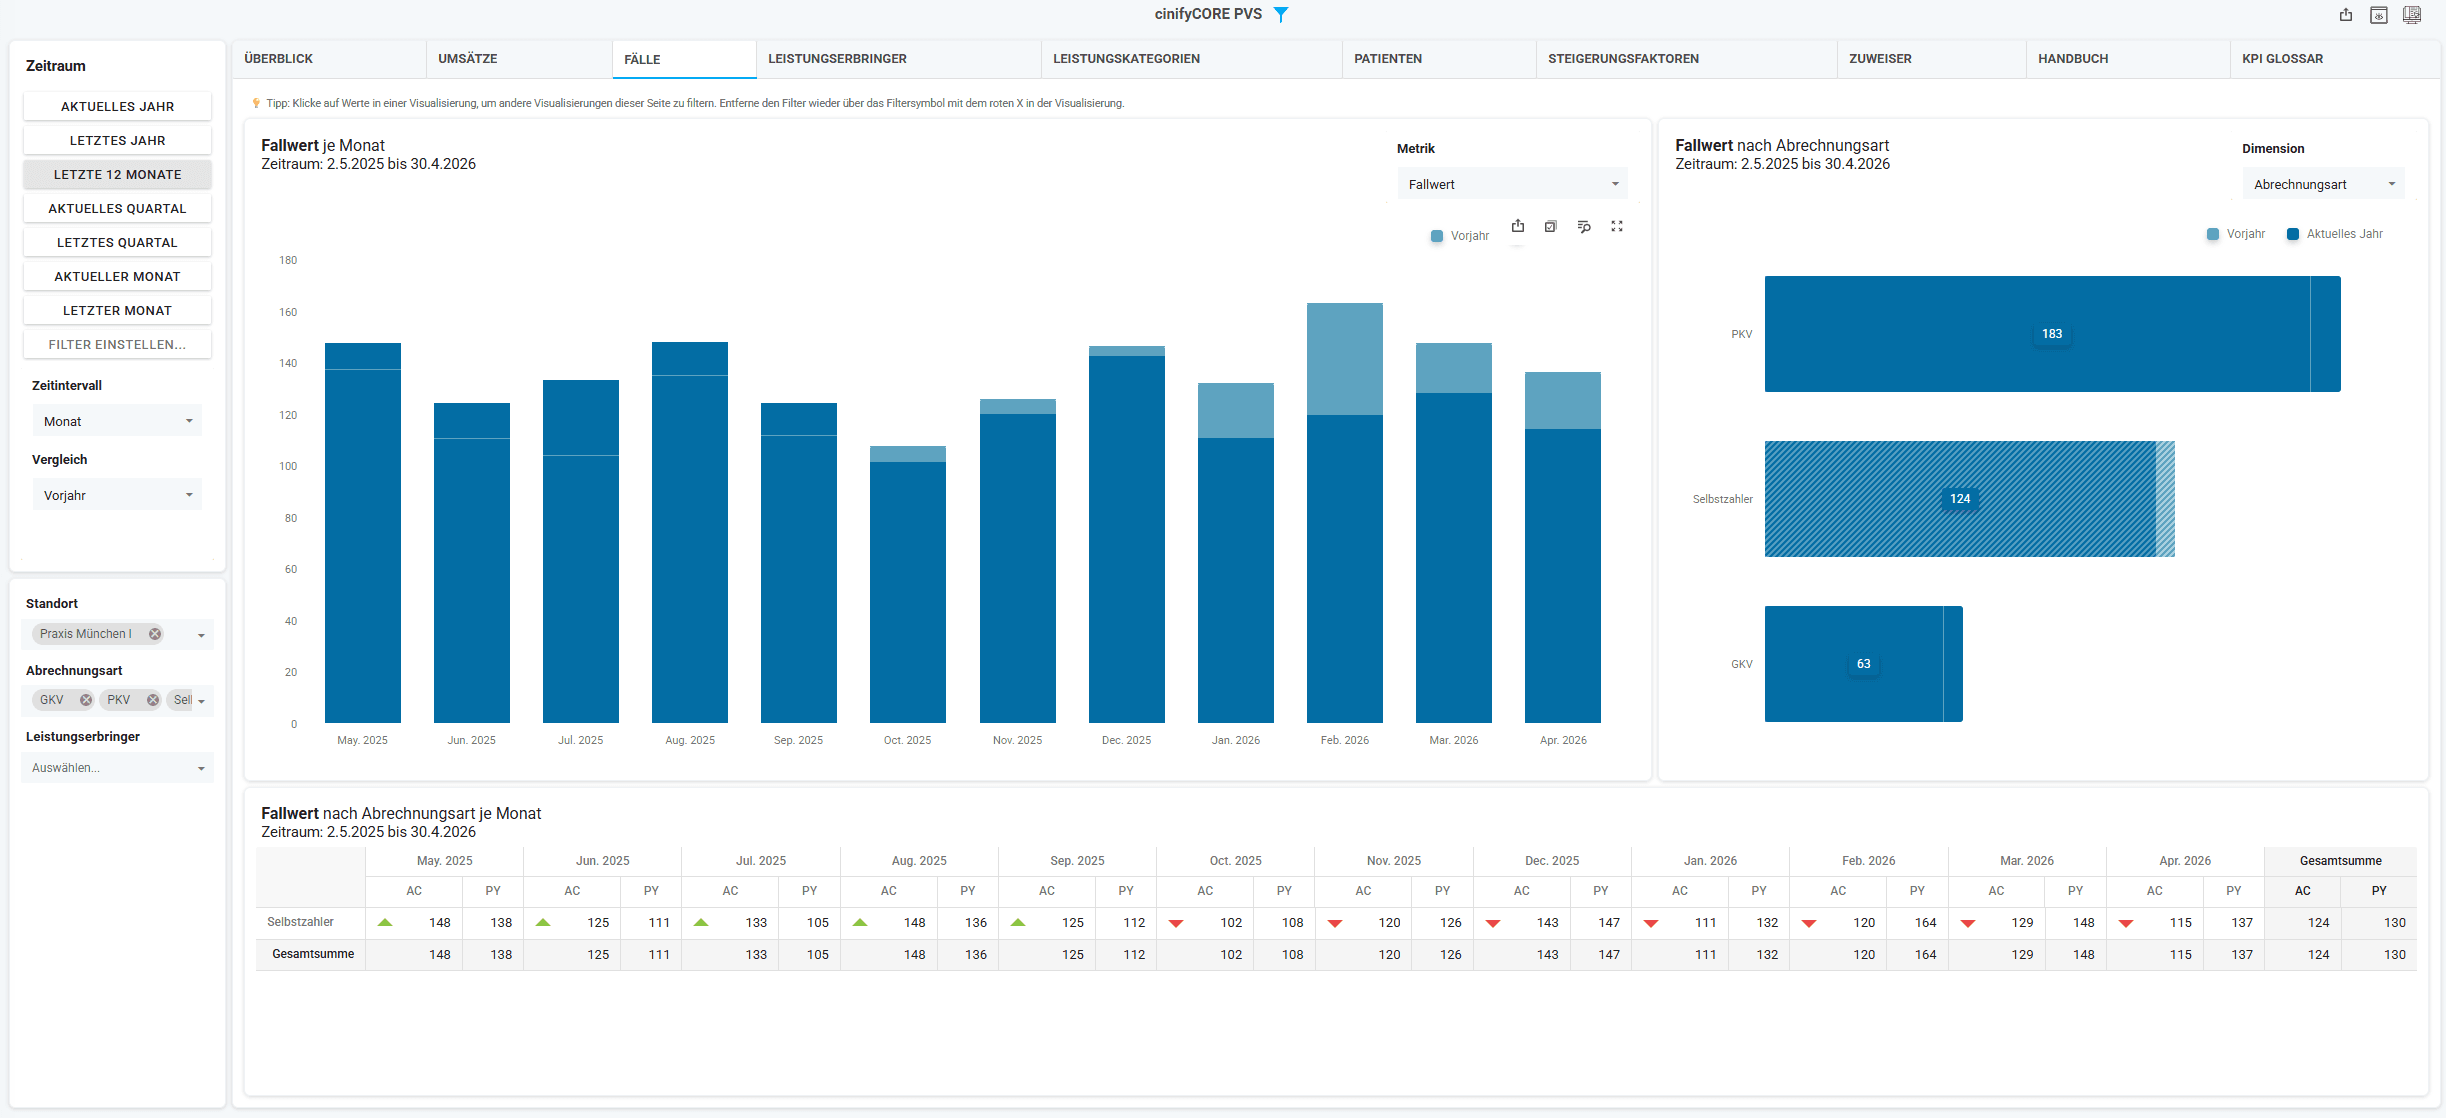Remove the PKV chip from Abrechnungsart

click(153, 700)
